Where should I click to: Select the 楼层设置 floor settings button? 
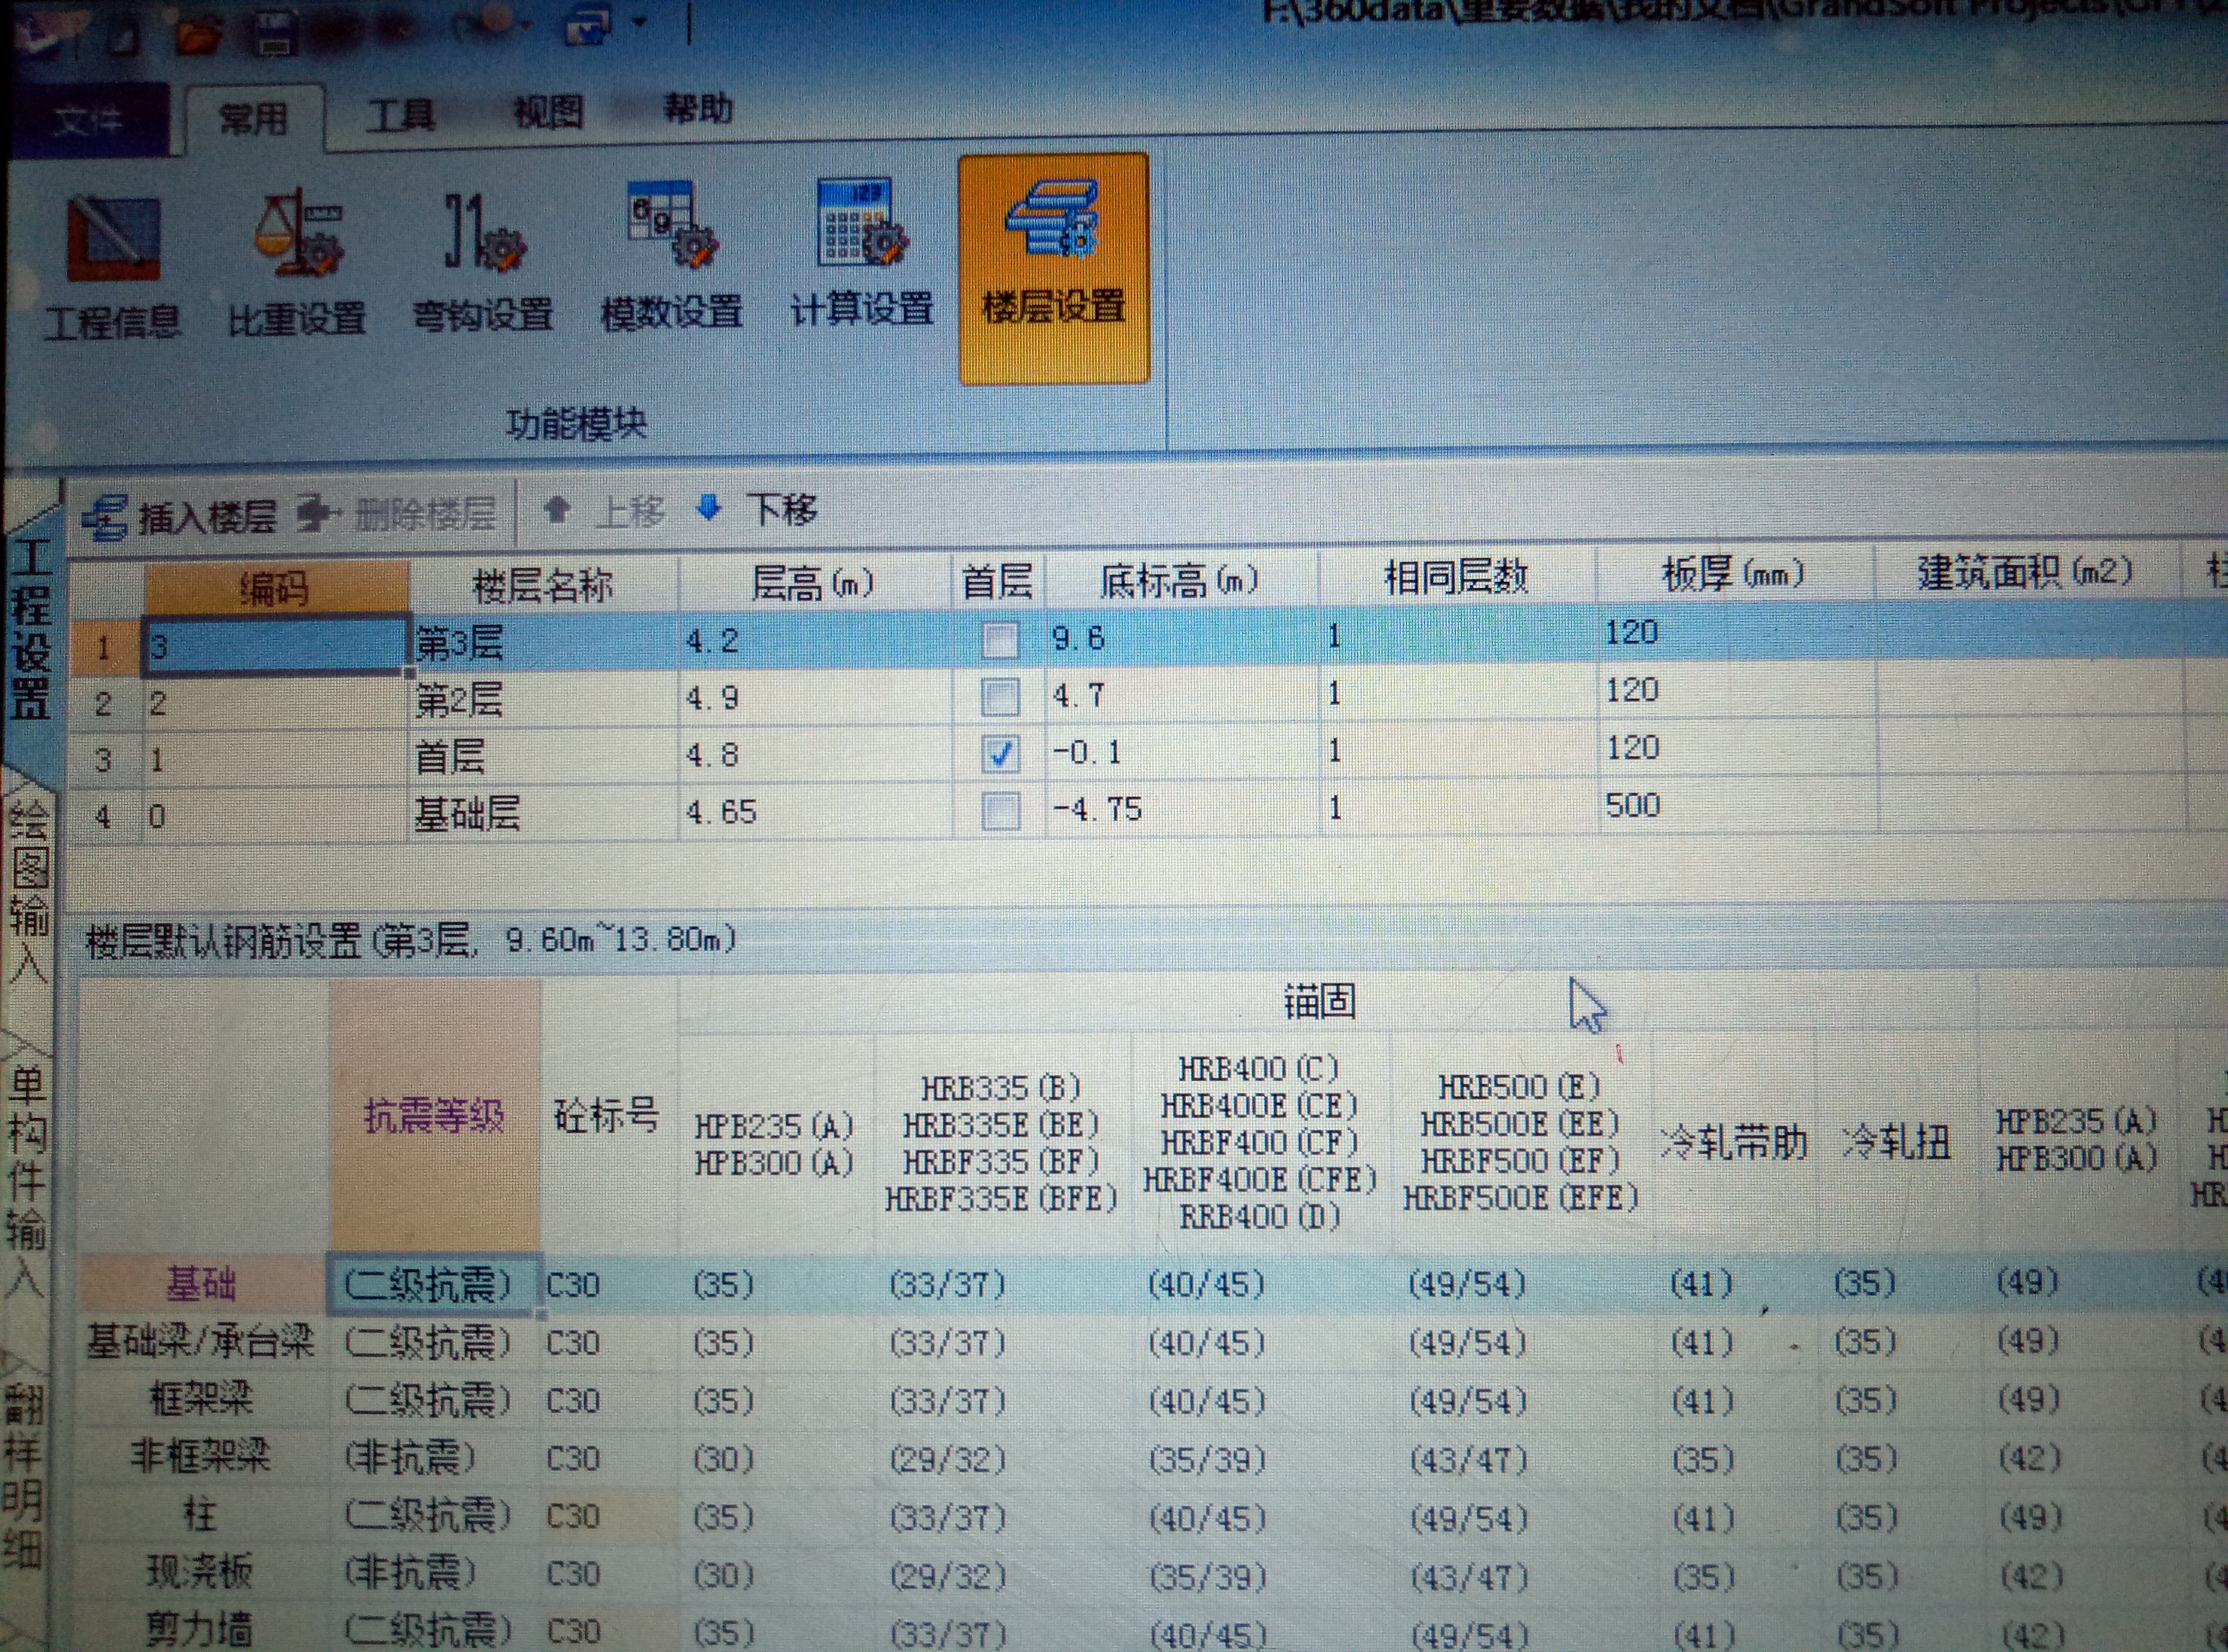pyautogui.click(x=1054, y=268)
